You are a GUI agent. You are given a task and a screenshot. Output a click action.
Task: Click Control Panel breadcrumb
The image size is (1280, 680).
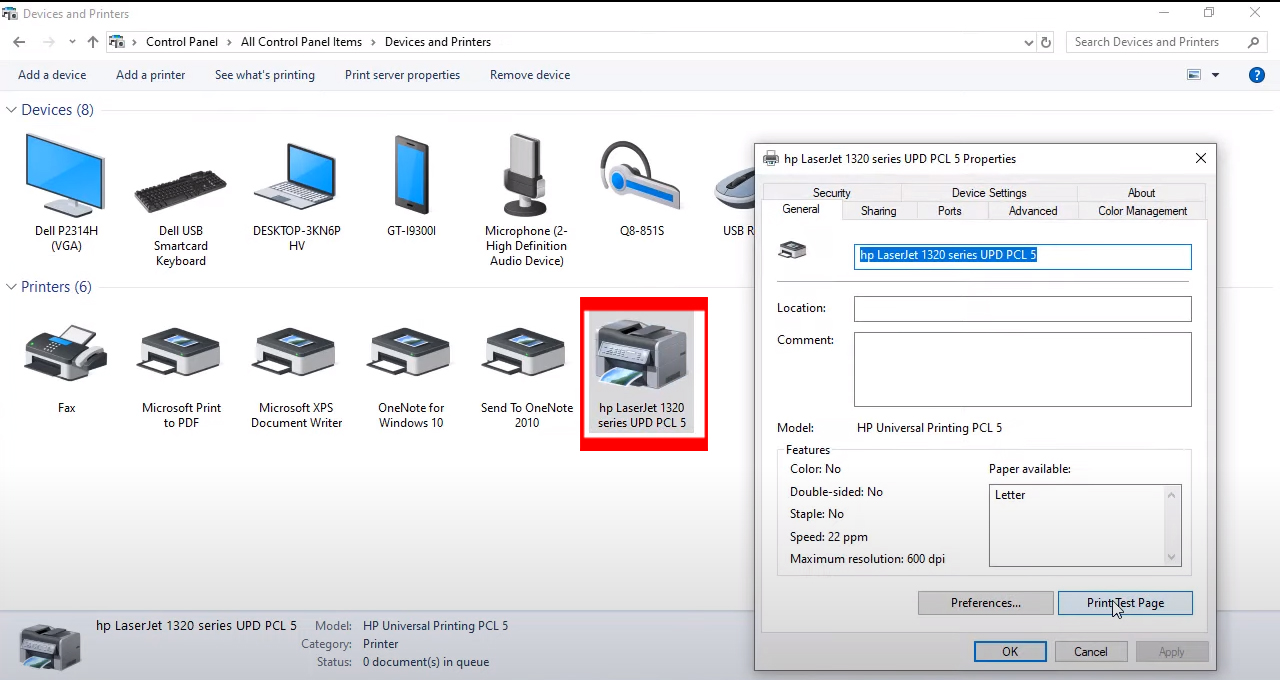[x=182, y=42]
